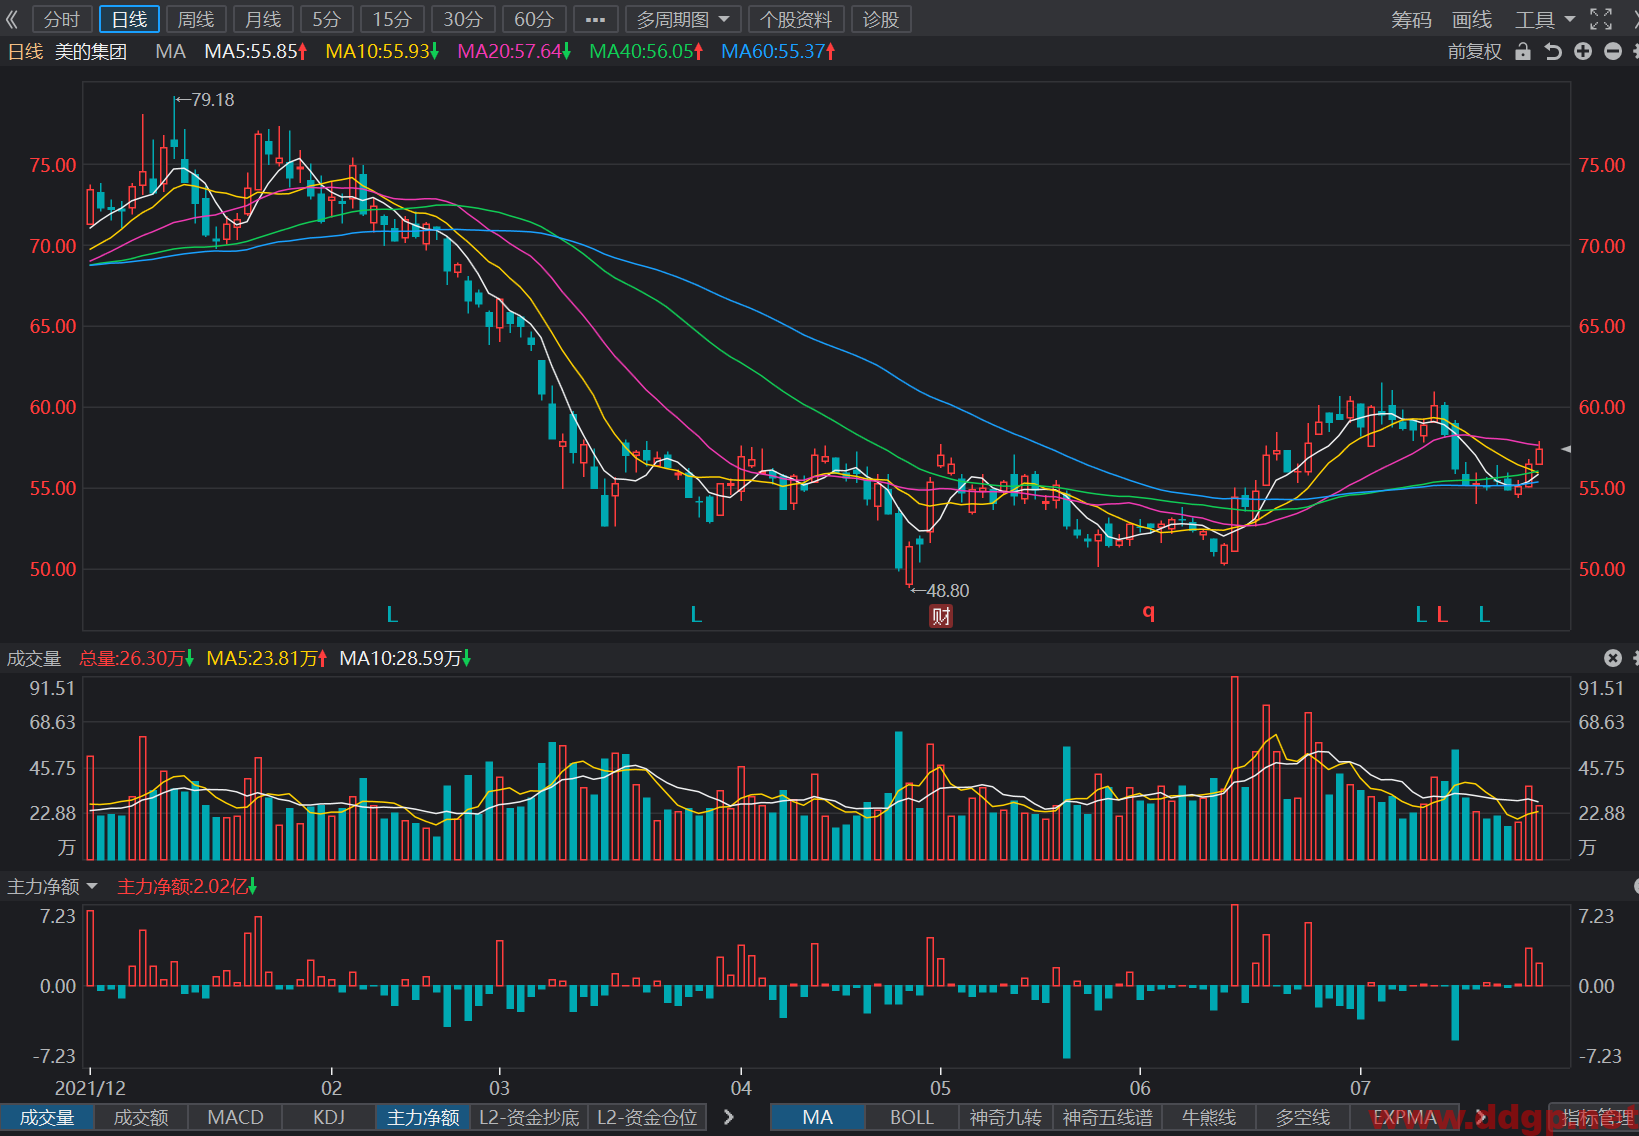Click the 筹码 chips button
The height and width of the screenshot is (1136, 1639).
click(x=1411, y=19)
